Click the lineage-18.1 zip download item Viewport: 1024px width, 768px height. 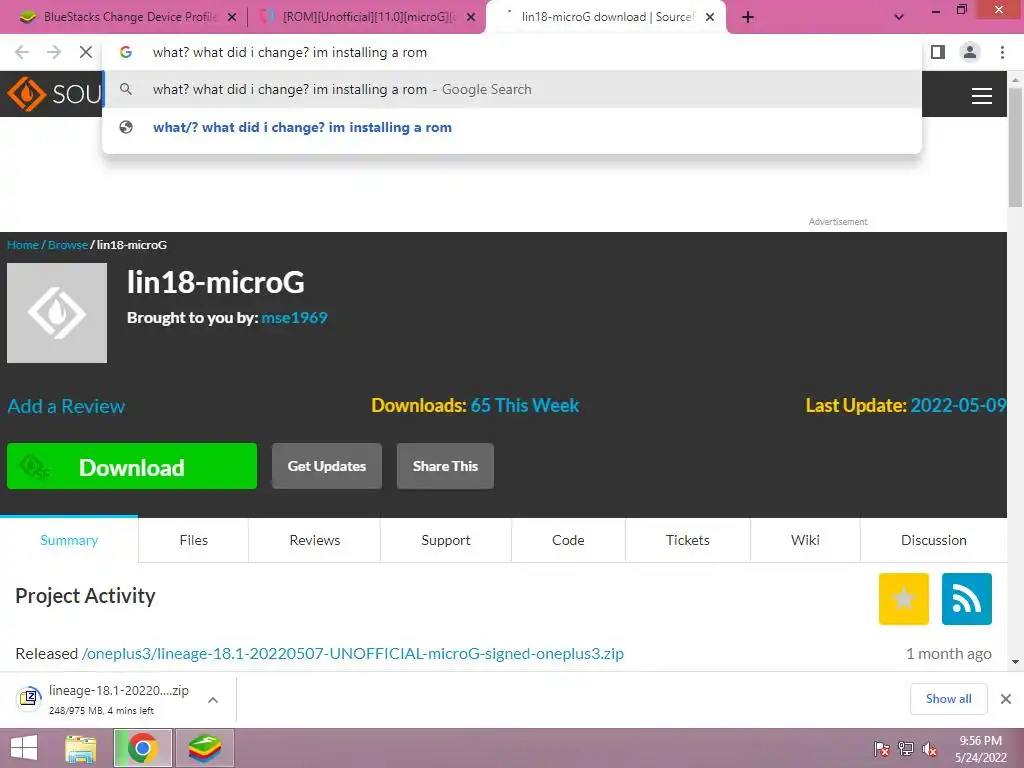(x=104, y=699)
